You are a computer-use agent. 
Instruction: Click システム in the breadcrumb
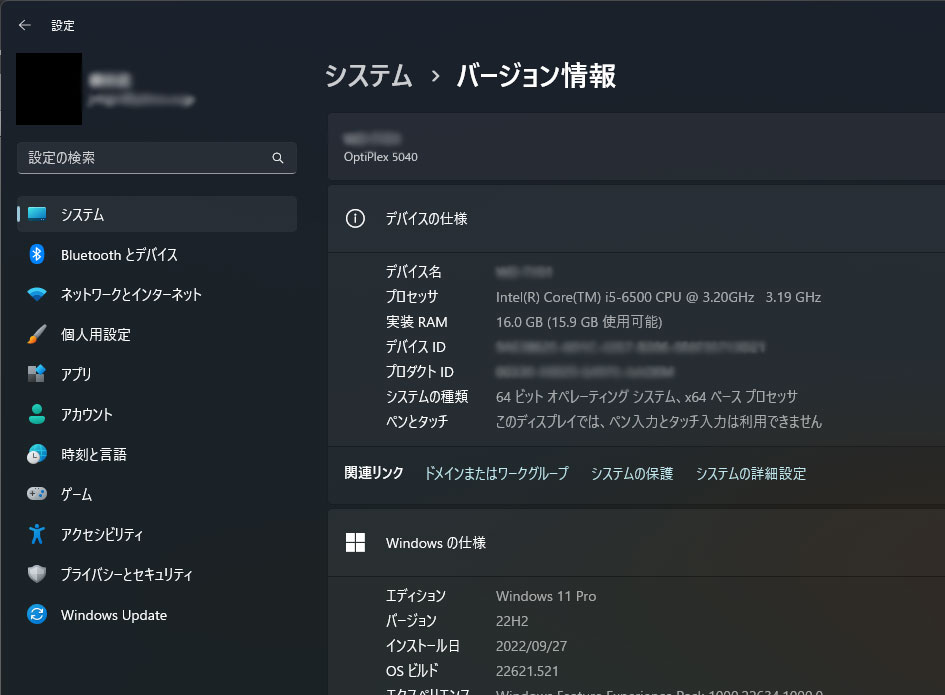tap(368, 76)
